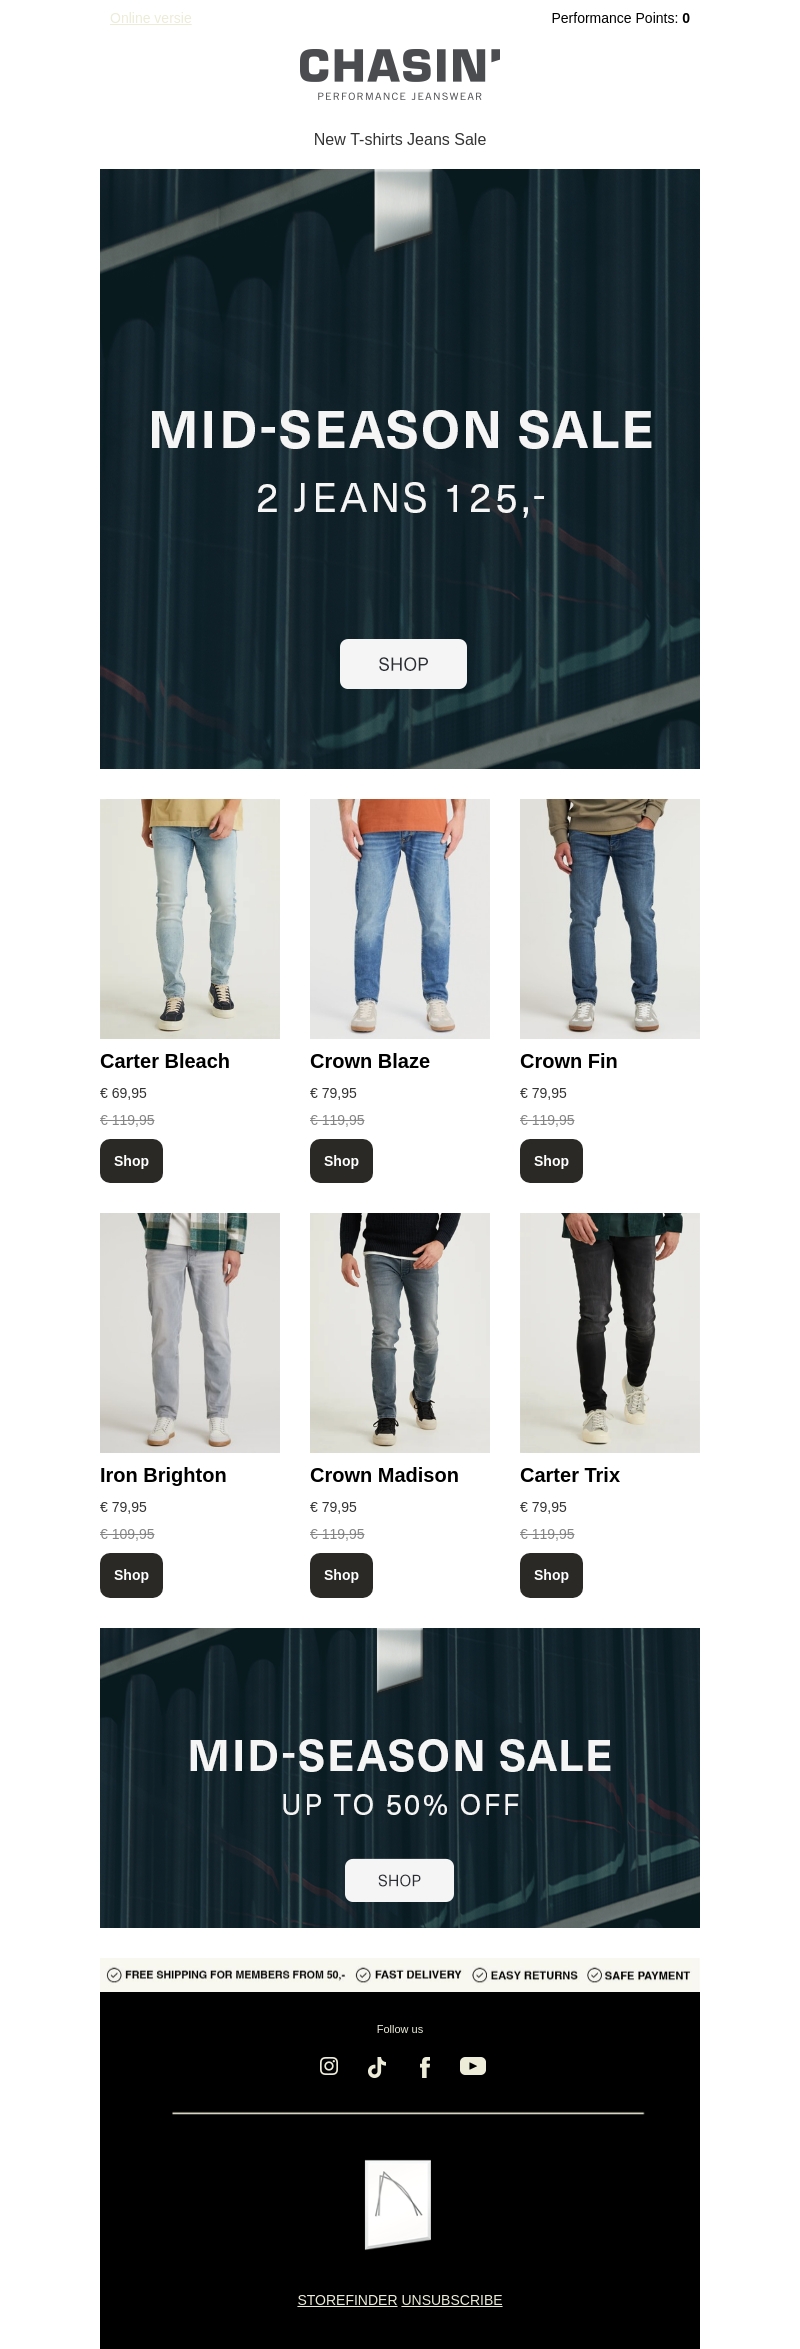Open the Crown Madison product image

[x=400, y=1333]
